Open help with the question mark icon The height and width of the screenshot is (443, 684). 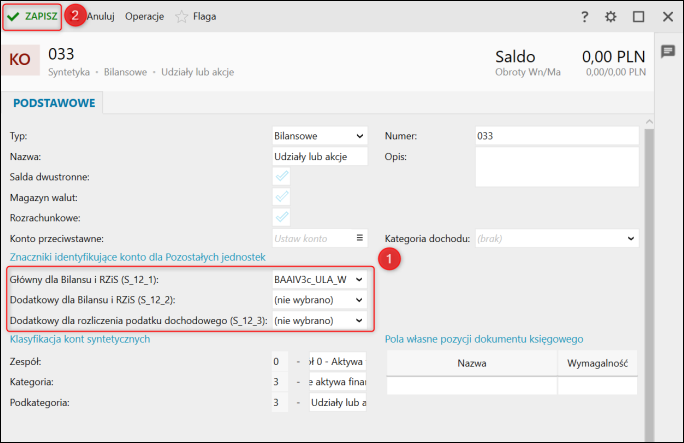click(x=585, y=17)
